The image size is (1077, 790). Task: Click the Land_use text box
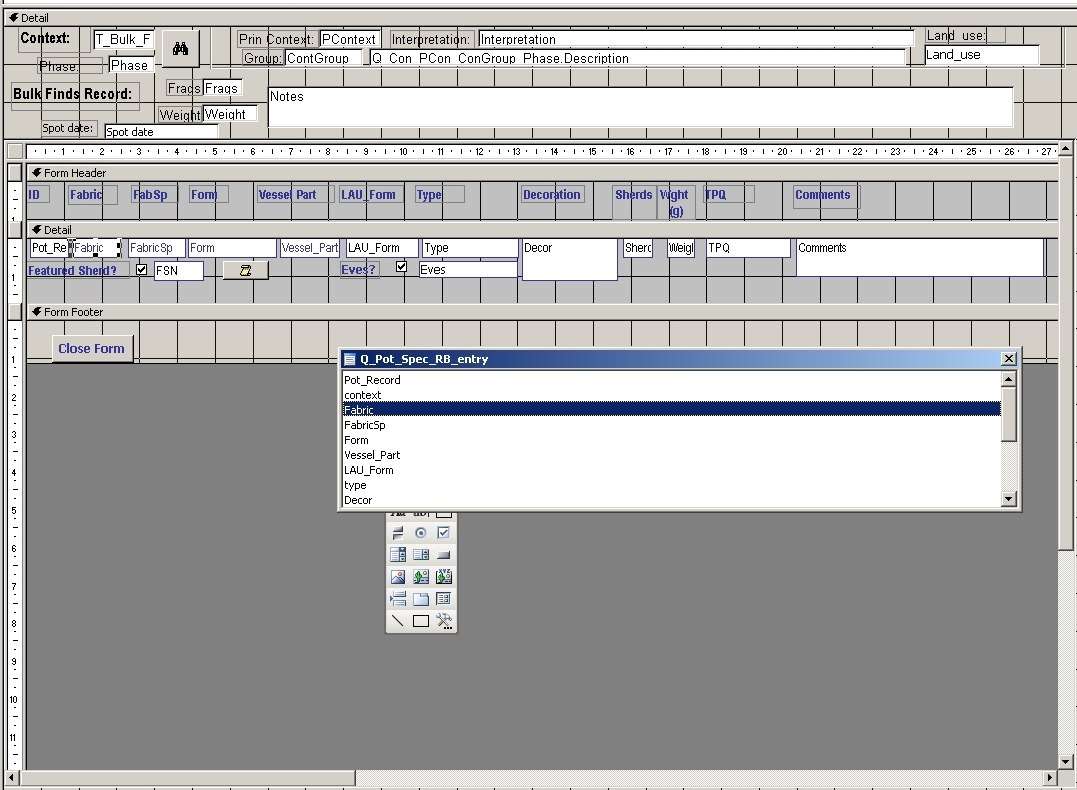point(981,55)
